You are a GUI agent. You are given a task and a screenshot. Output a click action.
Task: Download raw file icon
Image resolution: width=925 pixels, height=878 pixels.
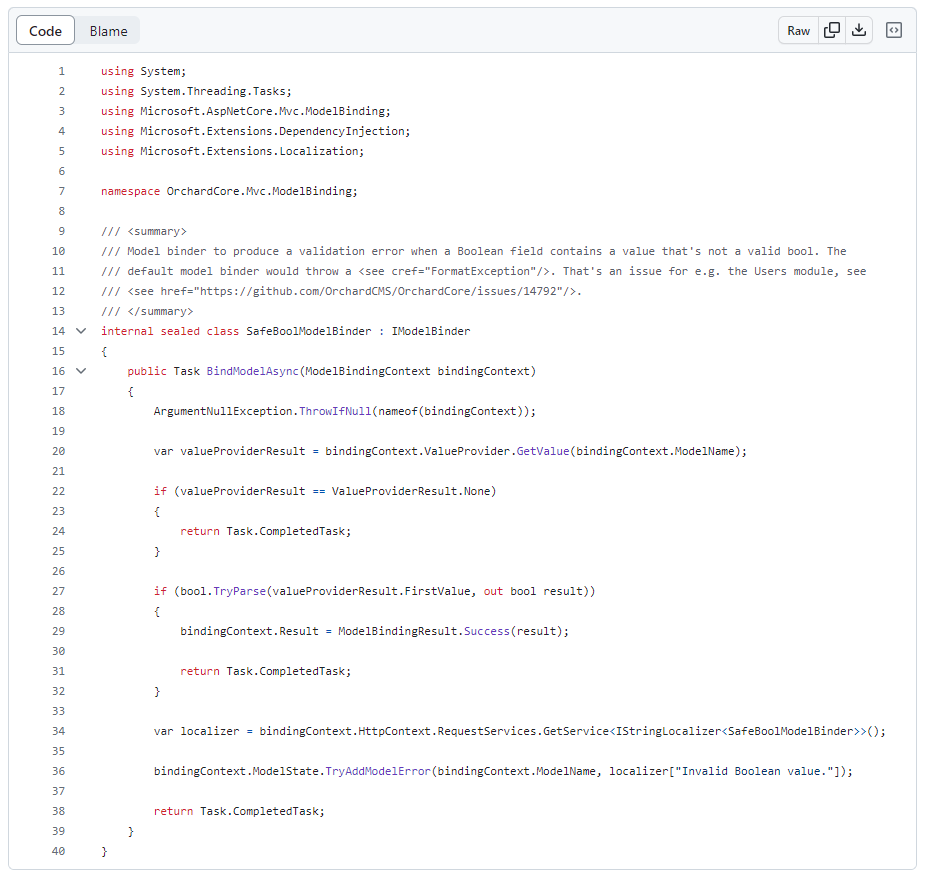pos(859,31)
